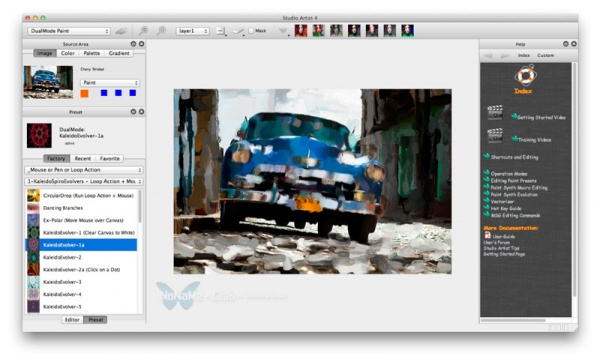
Task: Switch to the Palette source tab
Action: pyautogui.click(x=92, y=53)
